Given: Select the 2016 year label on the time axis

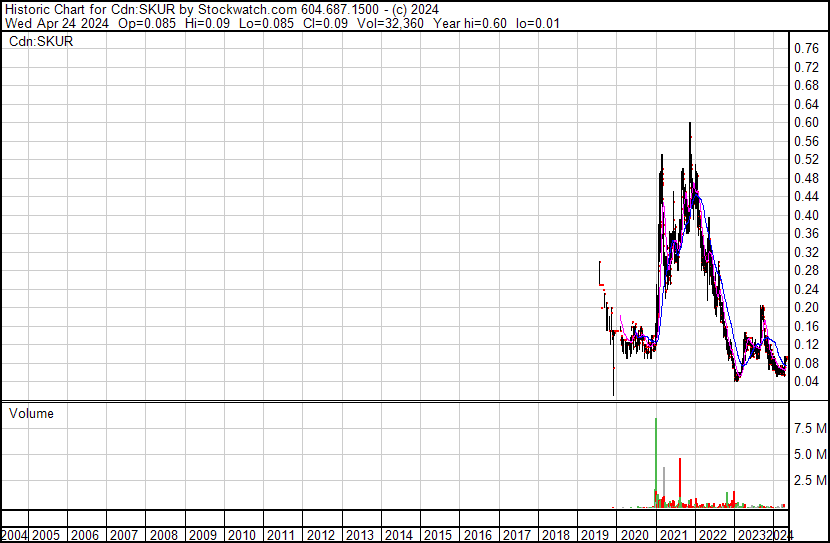Looking at the screenshot, I should (477, 535).
